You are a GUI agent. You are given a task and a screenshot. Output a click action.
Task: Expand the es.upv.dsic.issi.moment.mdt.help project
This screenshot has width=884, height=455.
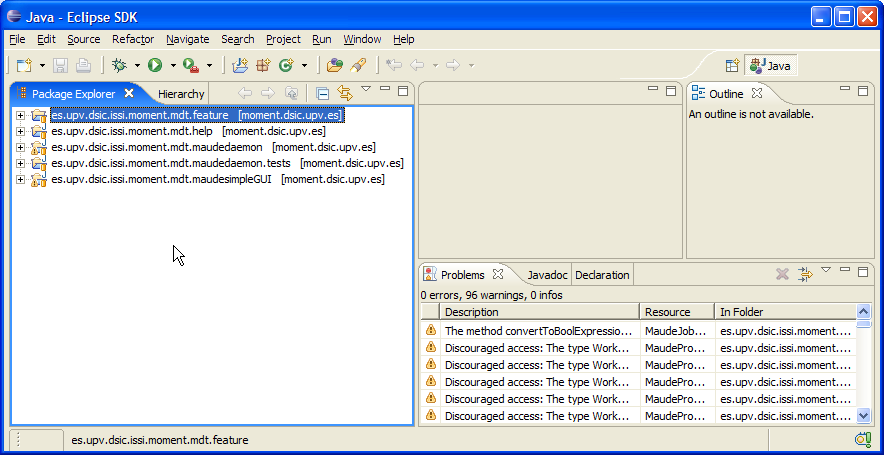pos(21,131)
